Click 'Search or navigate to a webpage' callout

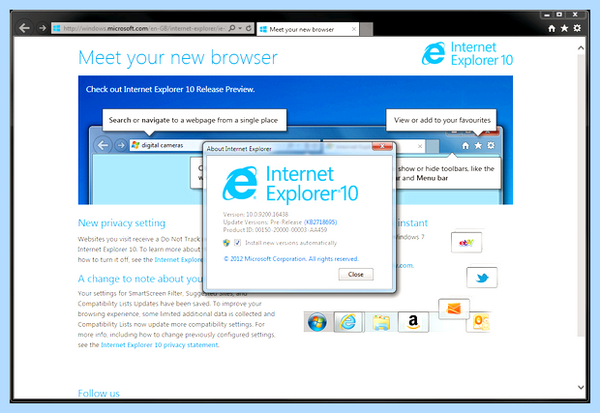[x=194, y=120]
